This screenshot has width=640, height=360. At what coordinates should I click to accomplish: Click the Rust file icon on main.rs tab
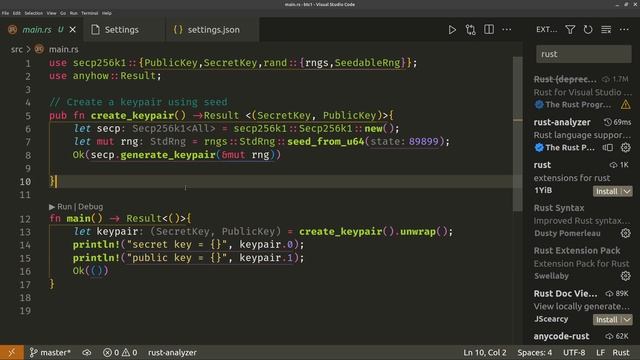[x=13, y=29]
